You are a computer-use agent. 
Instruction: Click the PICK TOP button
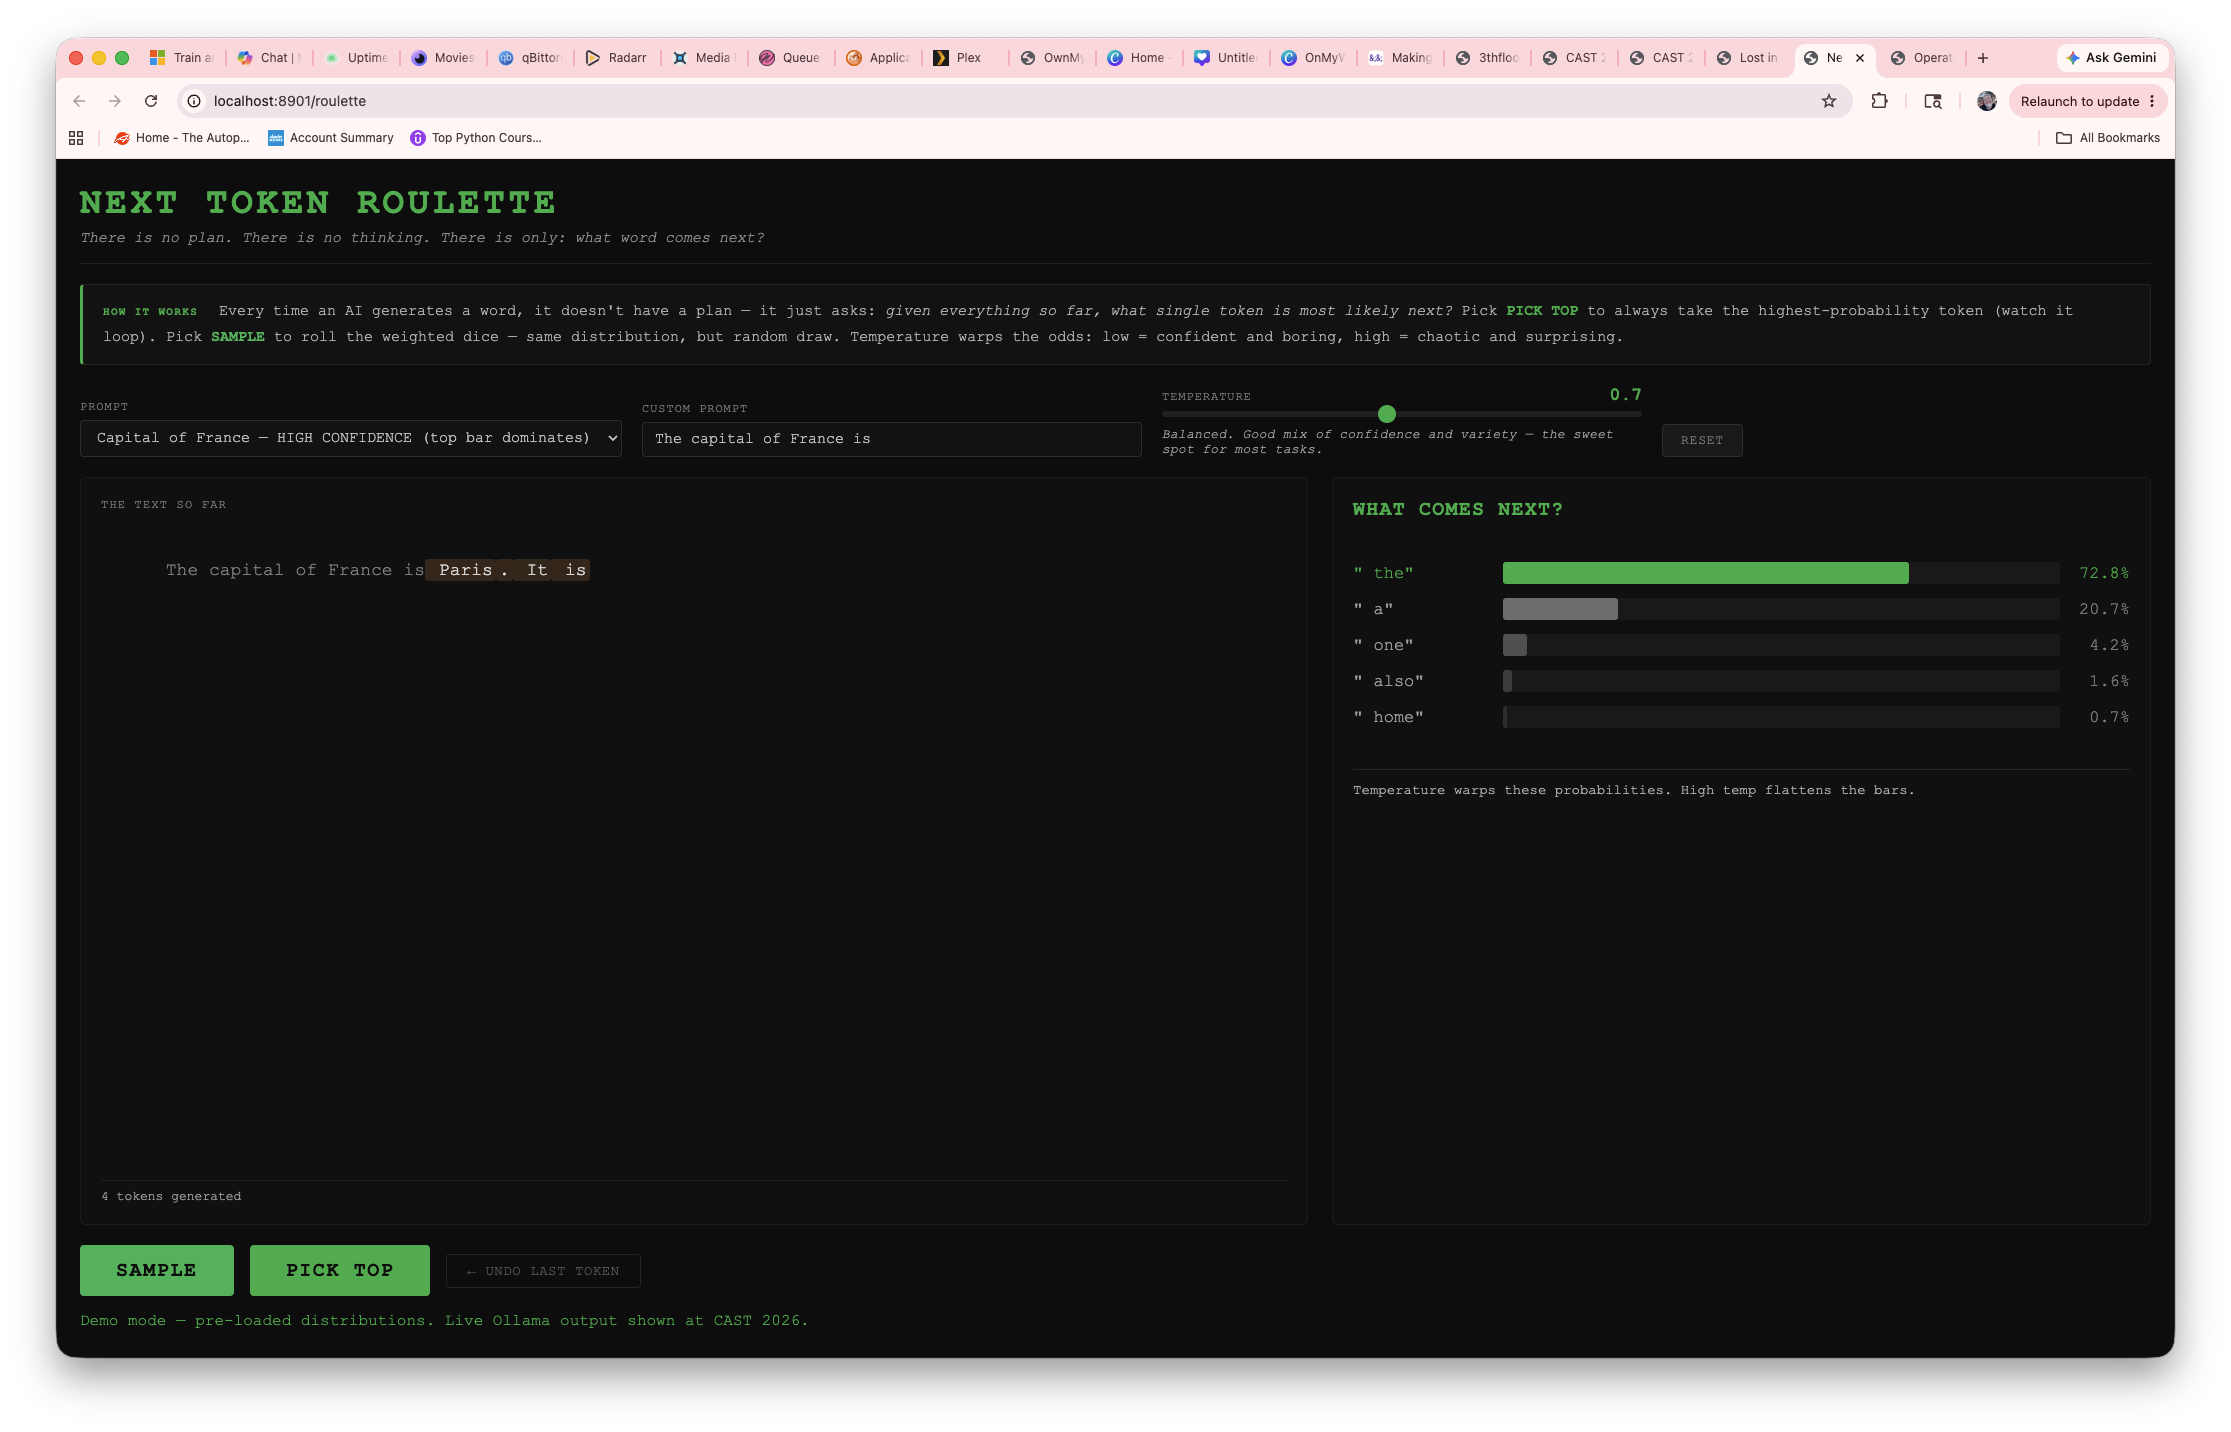pos(340,1270)
